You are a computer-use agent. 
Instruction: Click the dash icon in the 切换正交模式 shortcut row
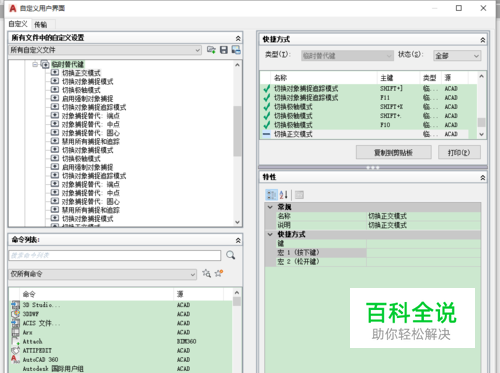click(267, 134)
